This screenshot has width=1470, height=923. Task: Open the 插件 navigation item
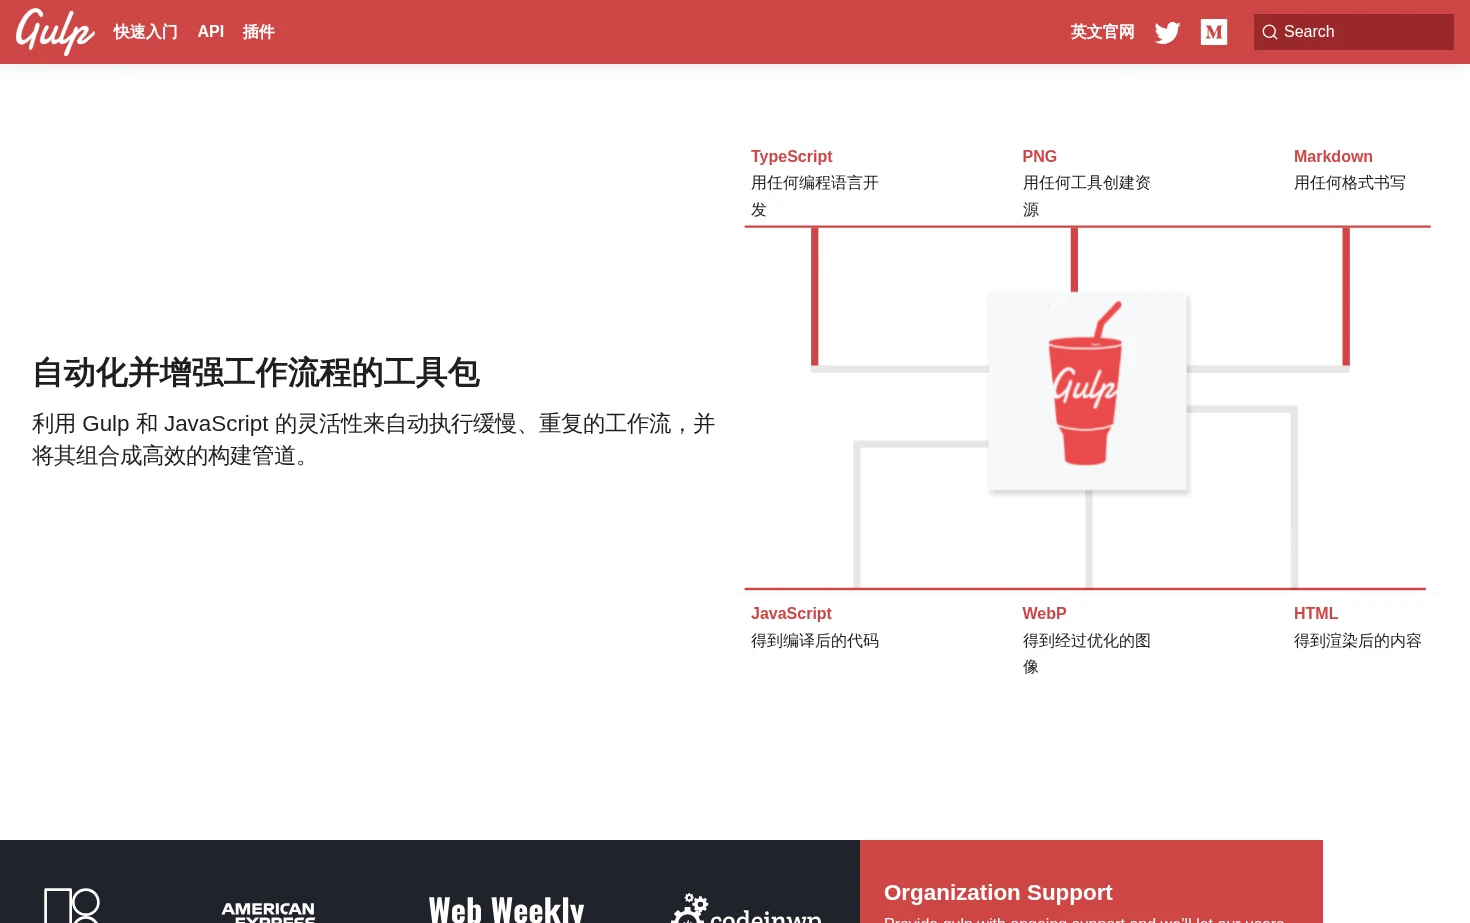click(259, 32)
